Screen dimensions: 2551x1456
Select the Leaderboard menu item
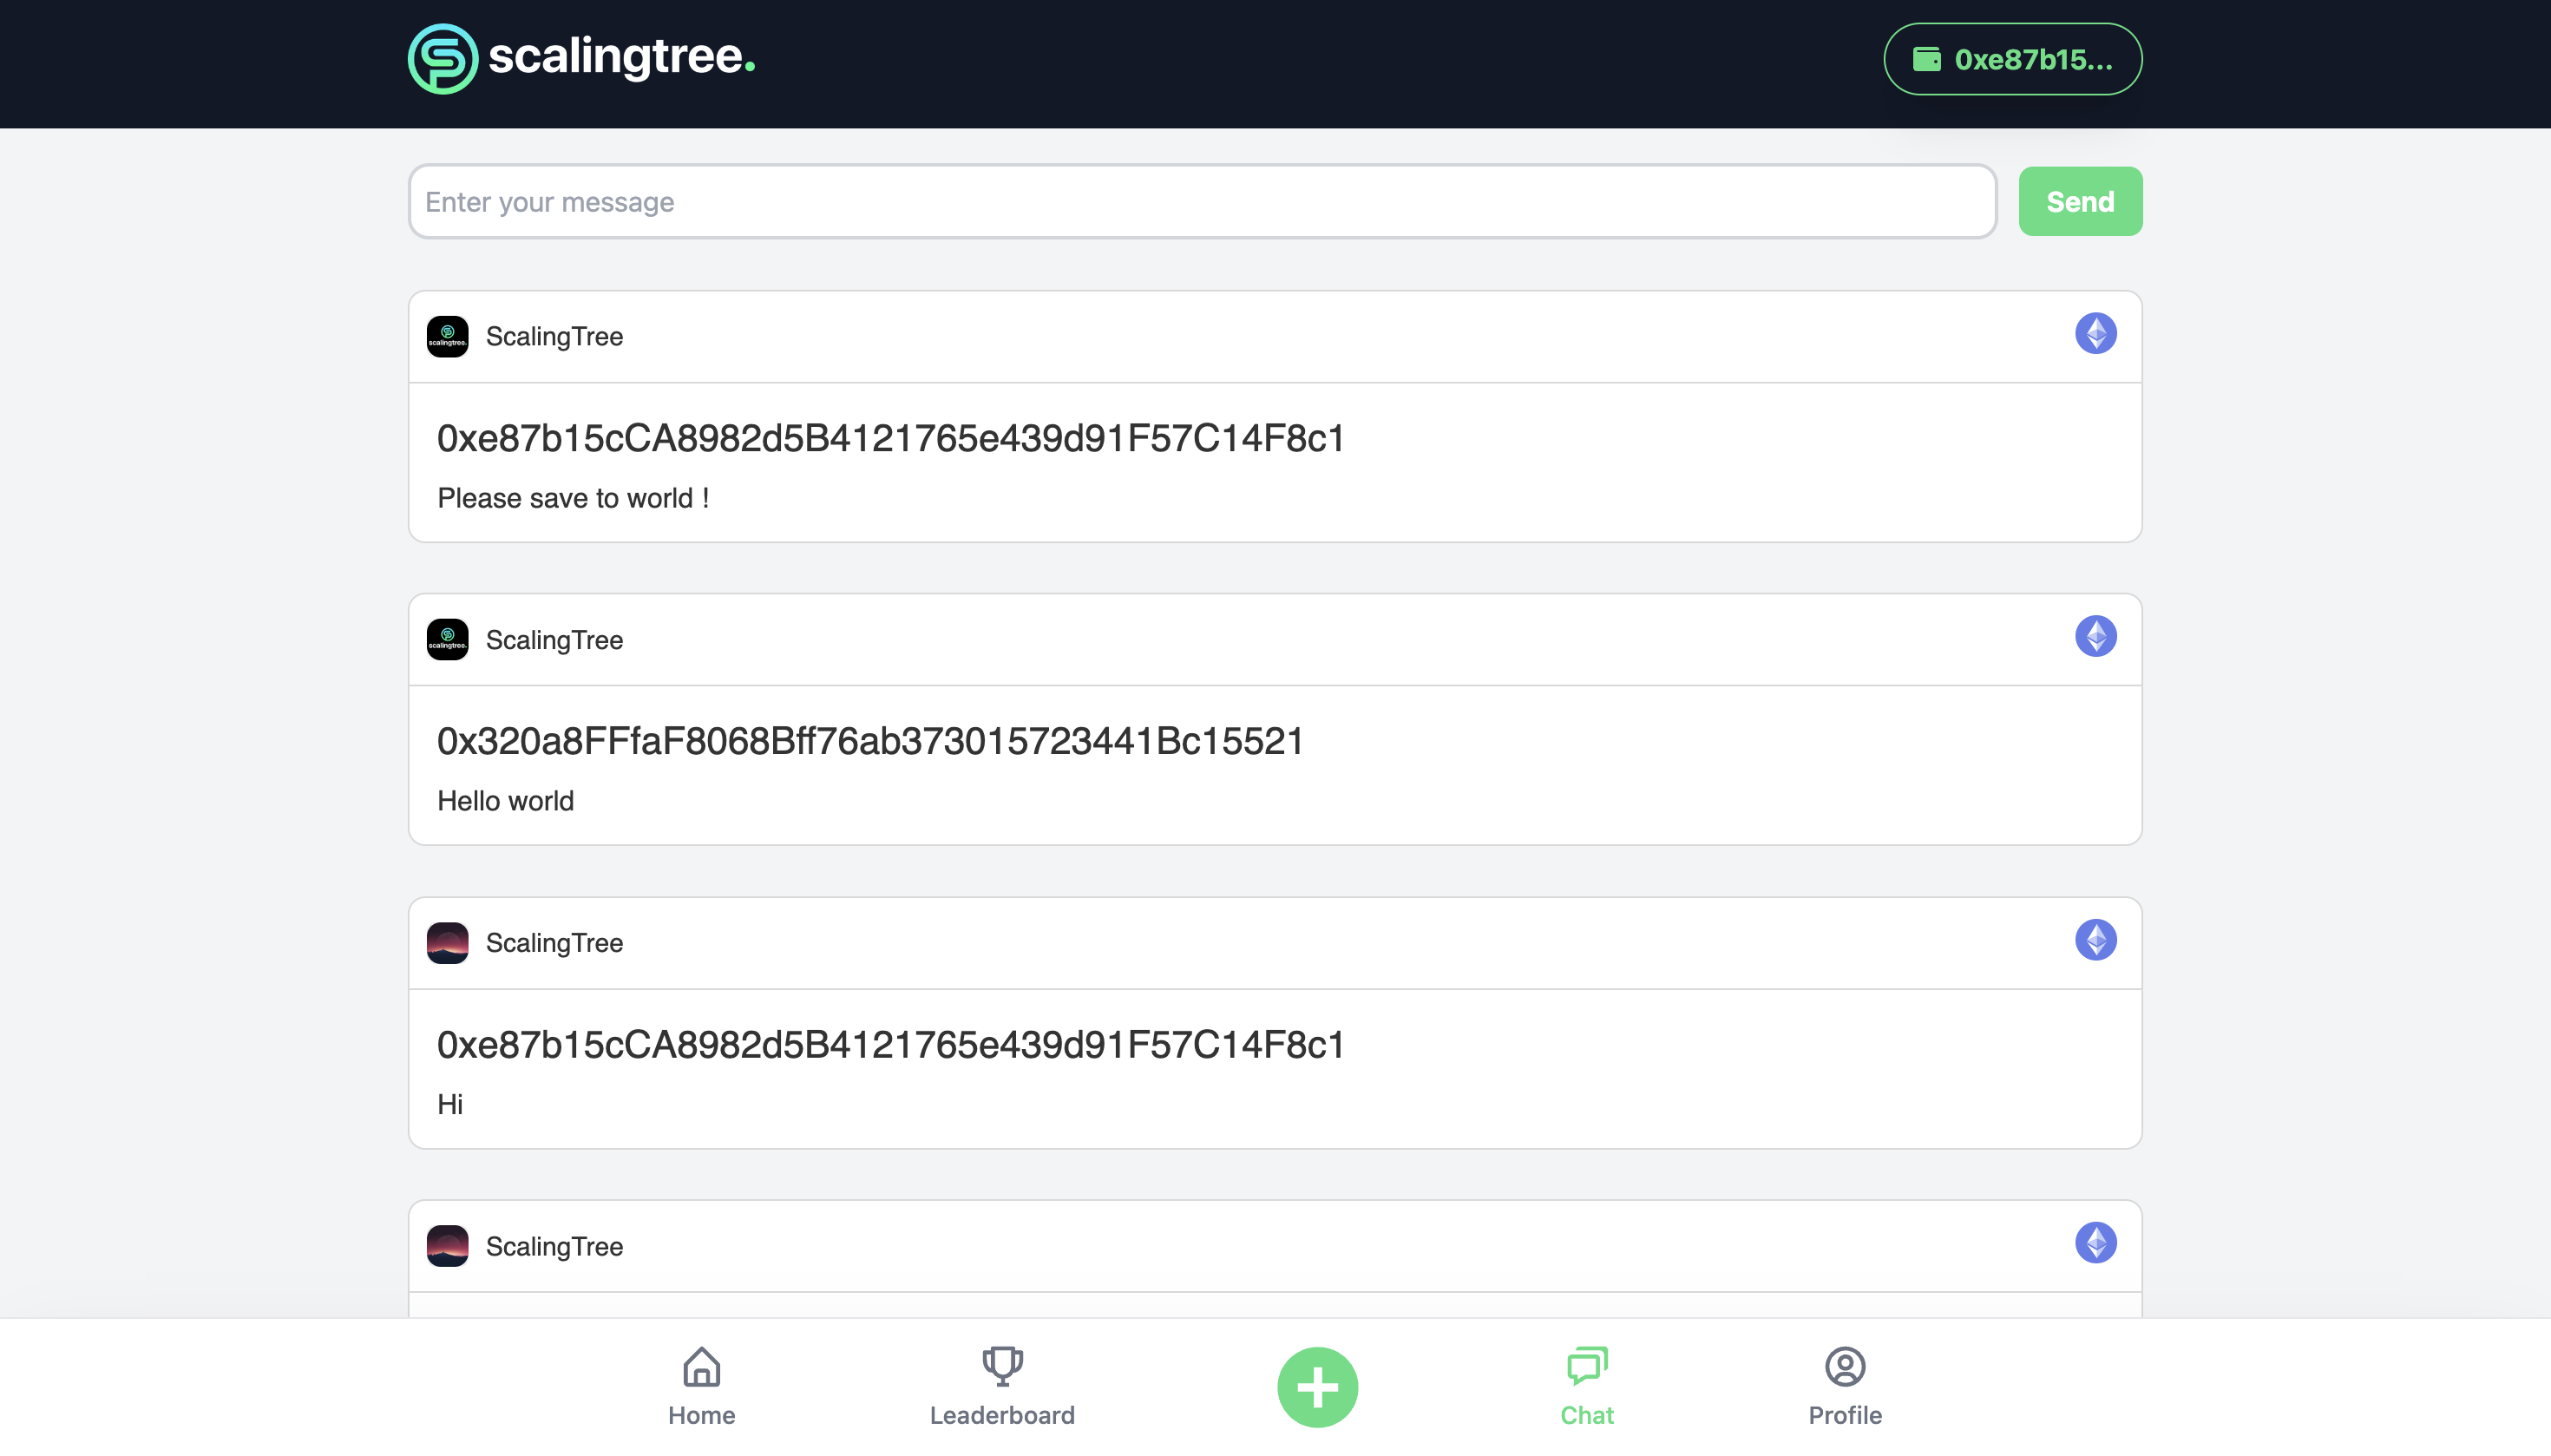click(x=1000, y=1386)
